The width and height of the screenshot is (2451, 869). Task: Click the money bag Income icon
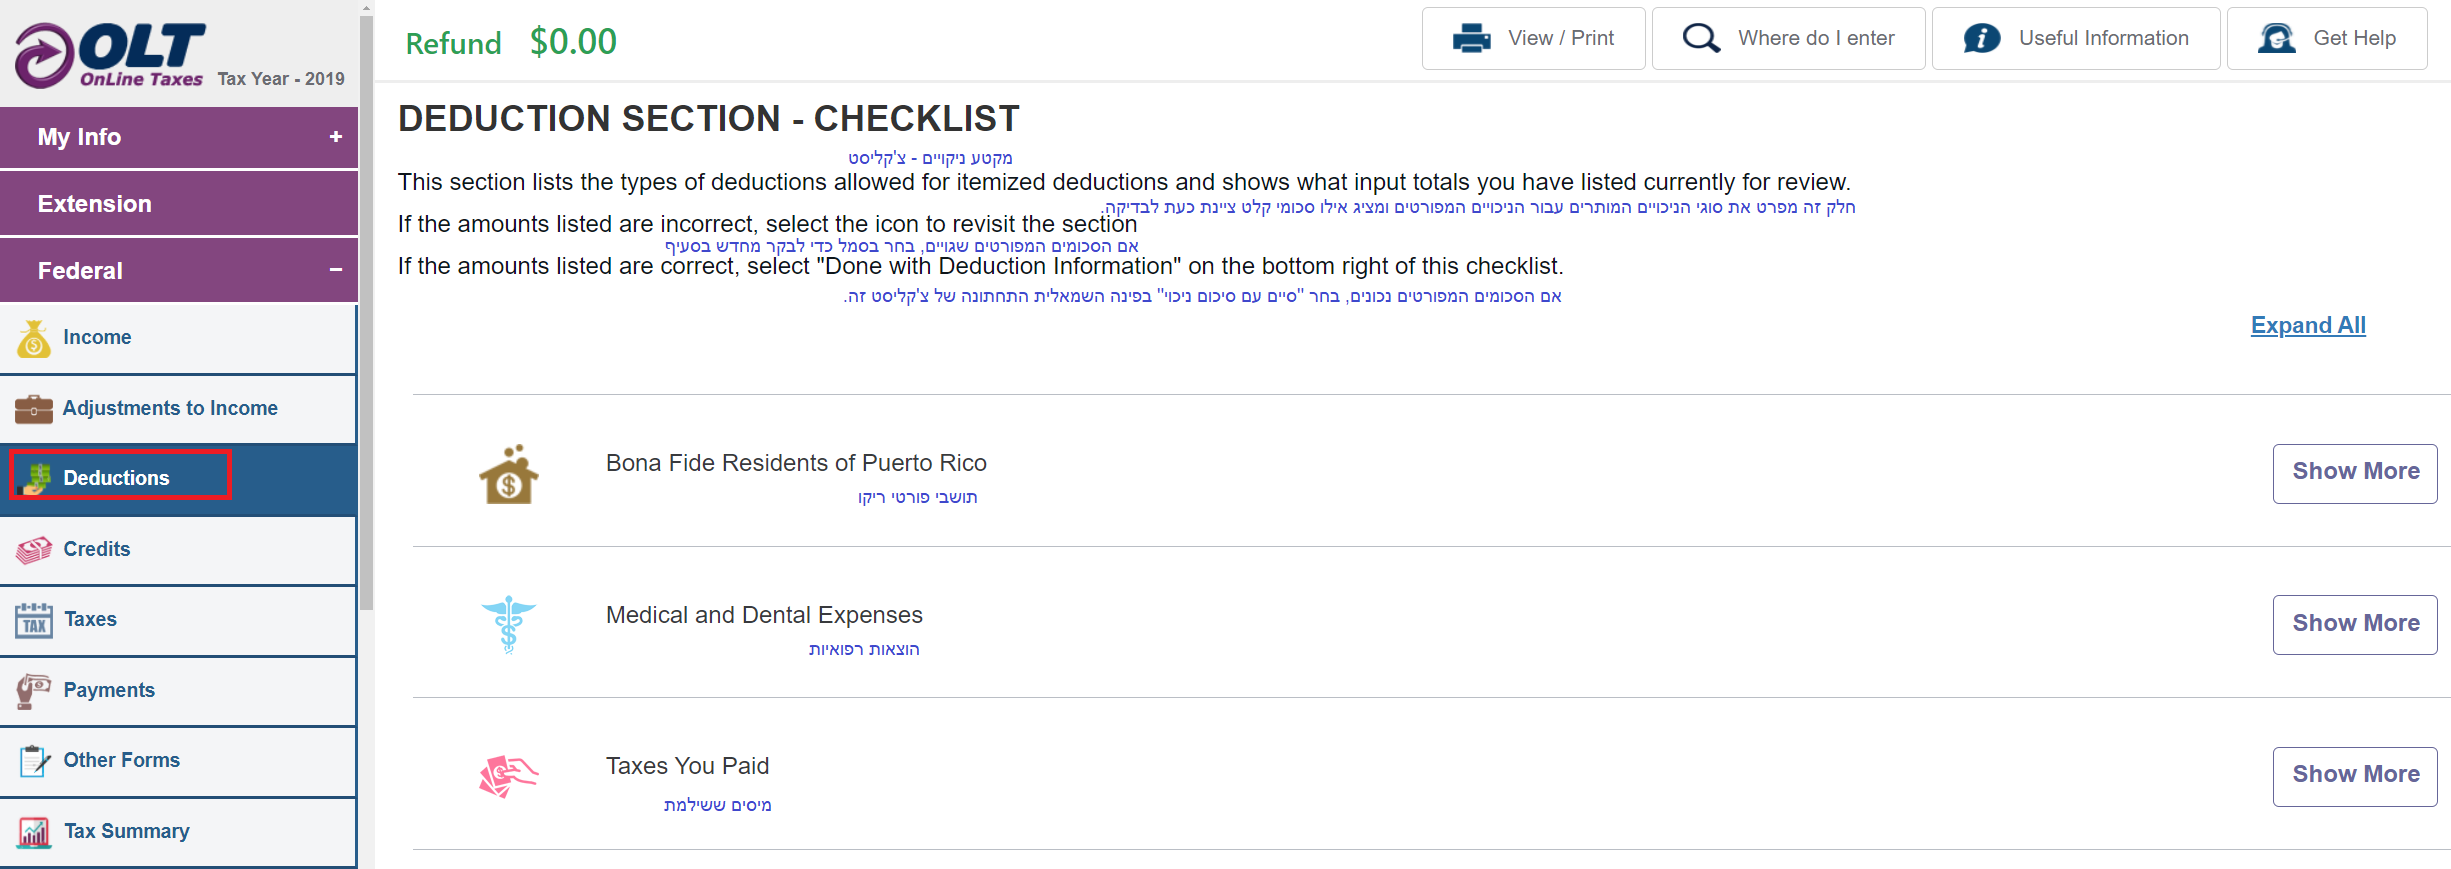click(34, 338)
